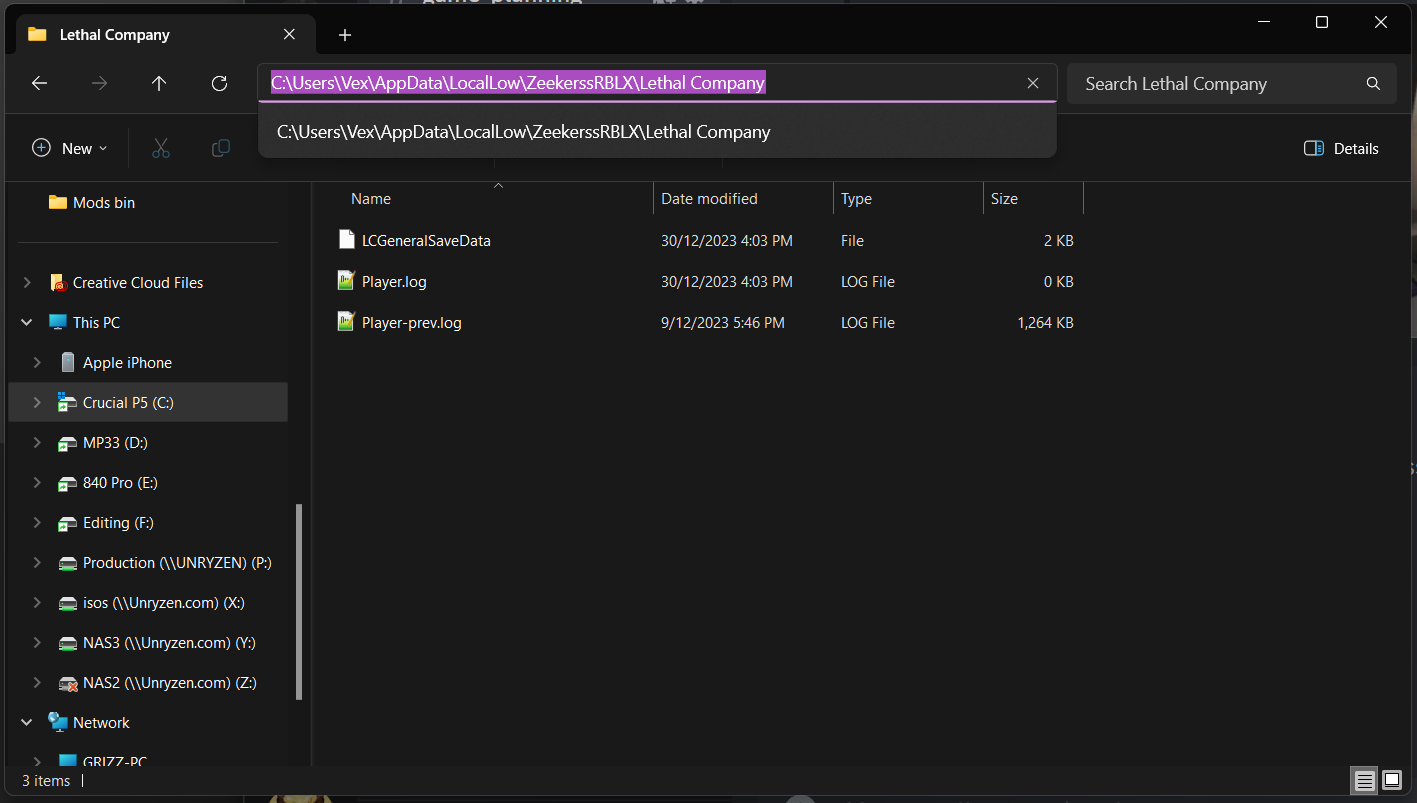Click the Cut scissors icon
Screen dimensions: 1417x803
(161, 148)
